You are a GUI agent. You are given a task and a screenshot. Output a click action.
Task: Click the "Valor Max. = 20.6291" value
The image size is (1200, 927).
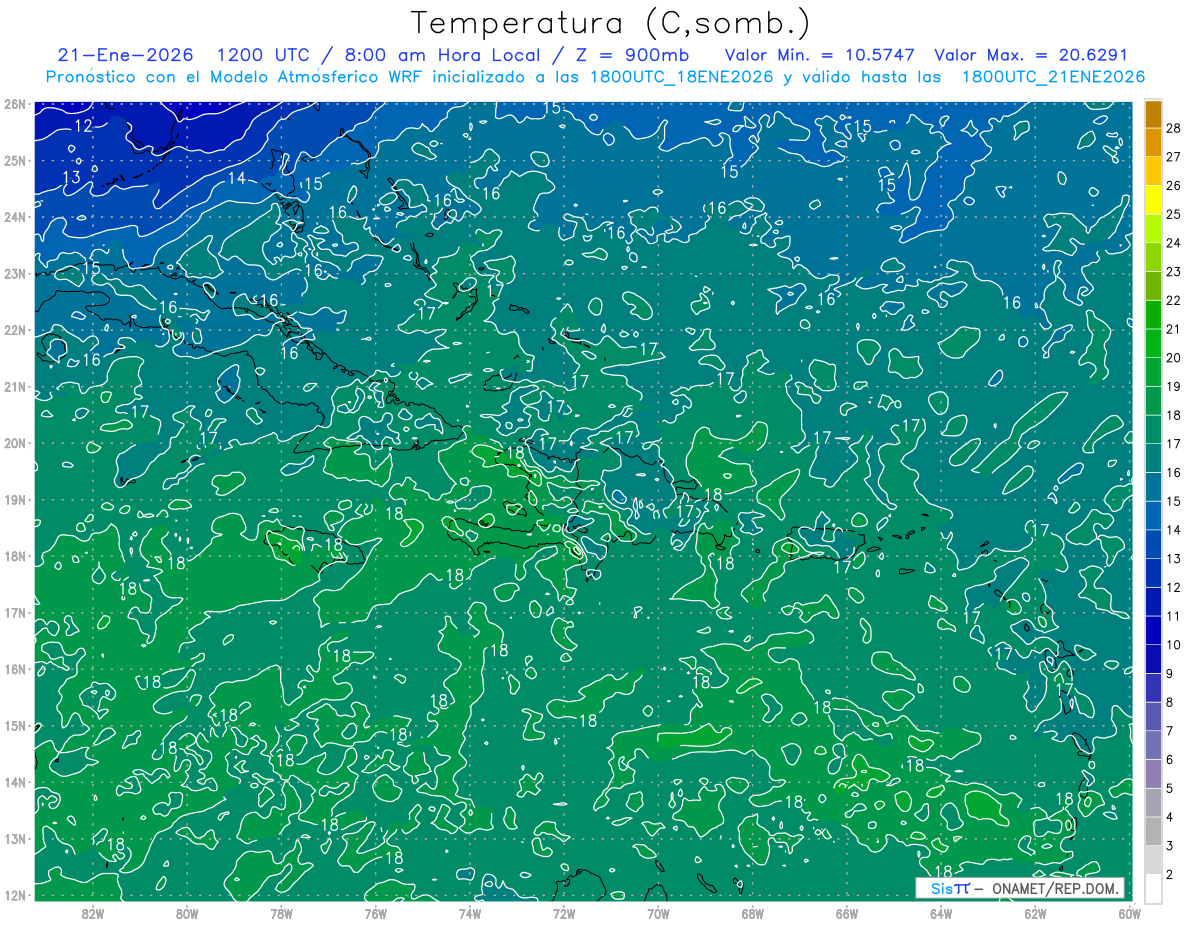pyautogui.click(x=1031, y=55)
